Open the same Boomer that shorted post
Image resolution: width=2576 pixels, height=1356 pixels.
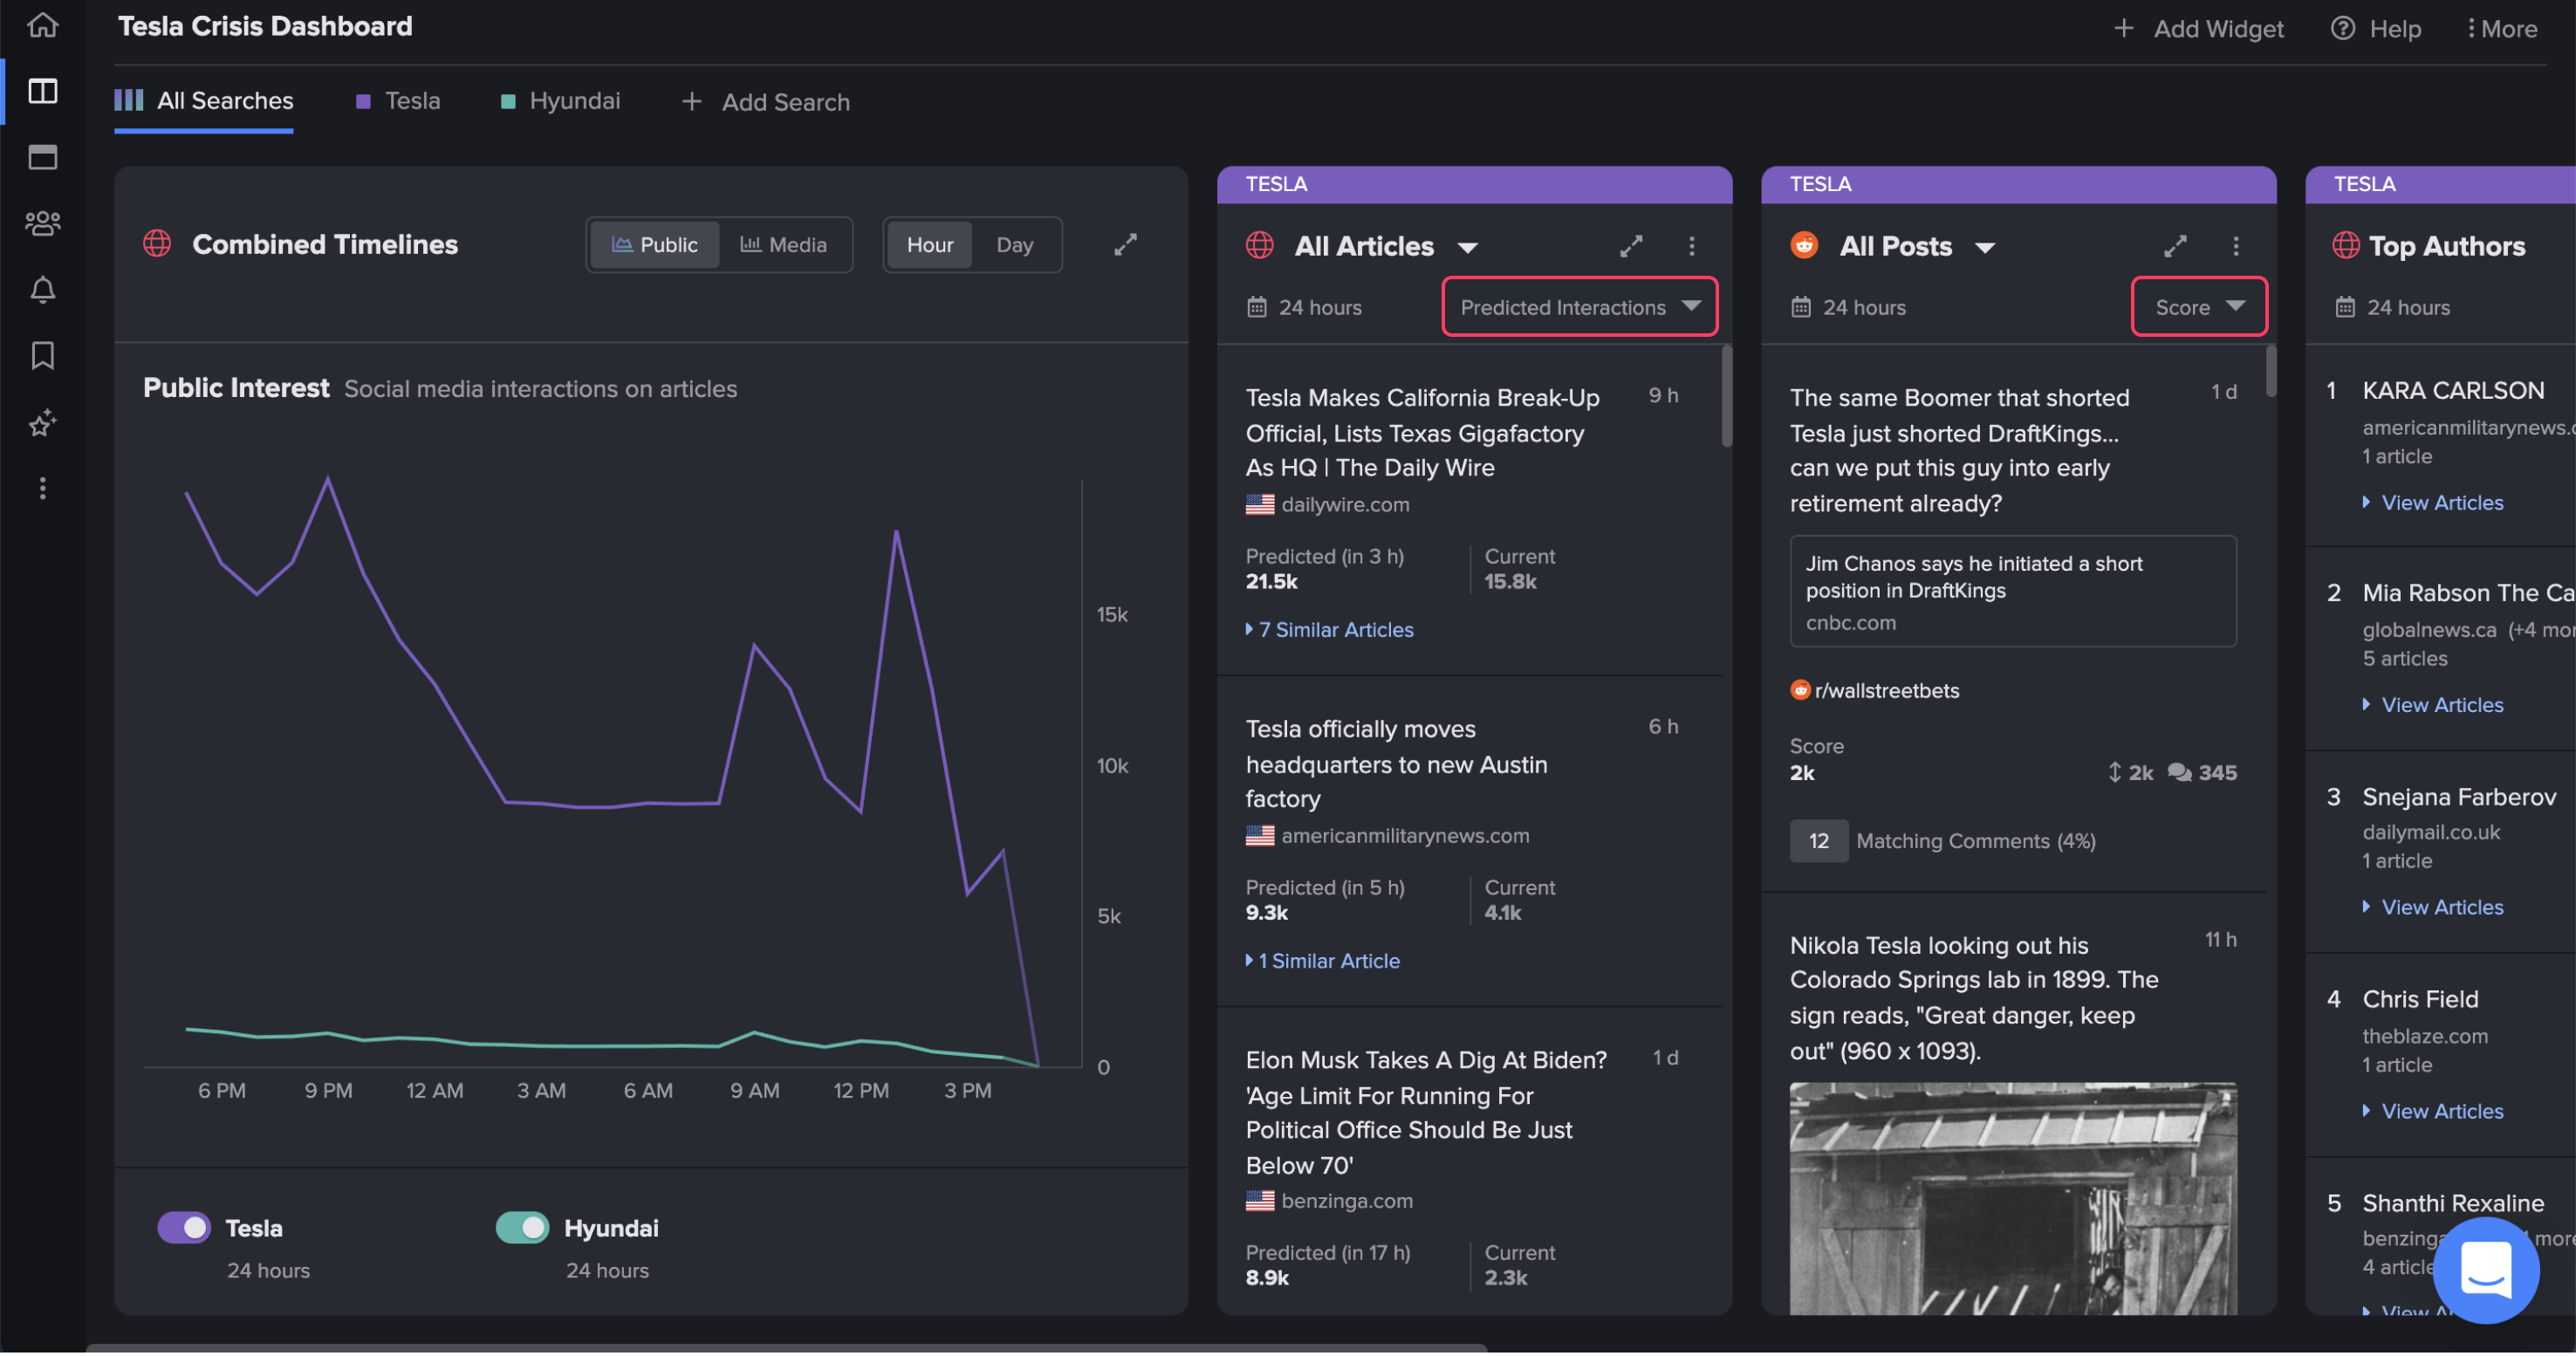click(x=1959, y=450)
